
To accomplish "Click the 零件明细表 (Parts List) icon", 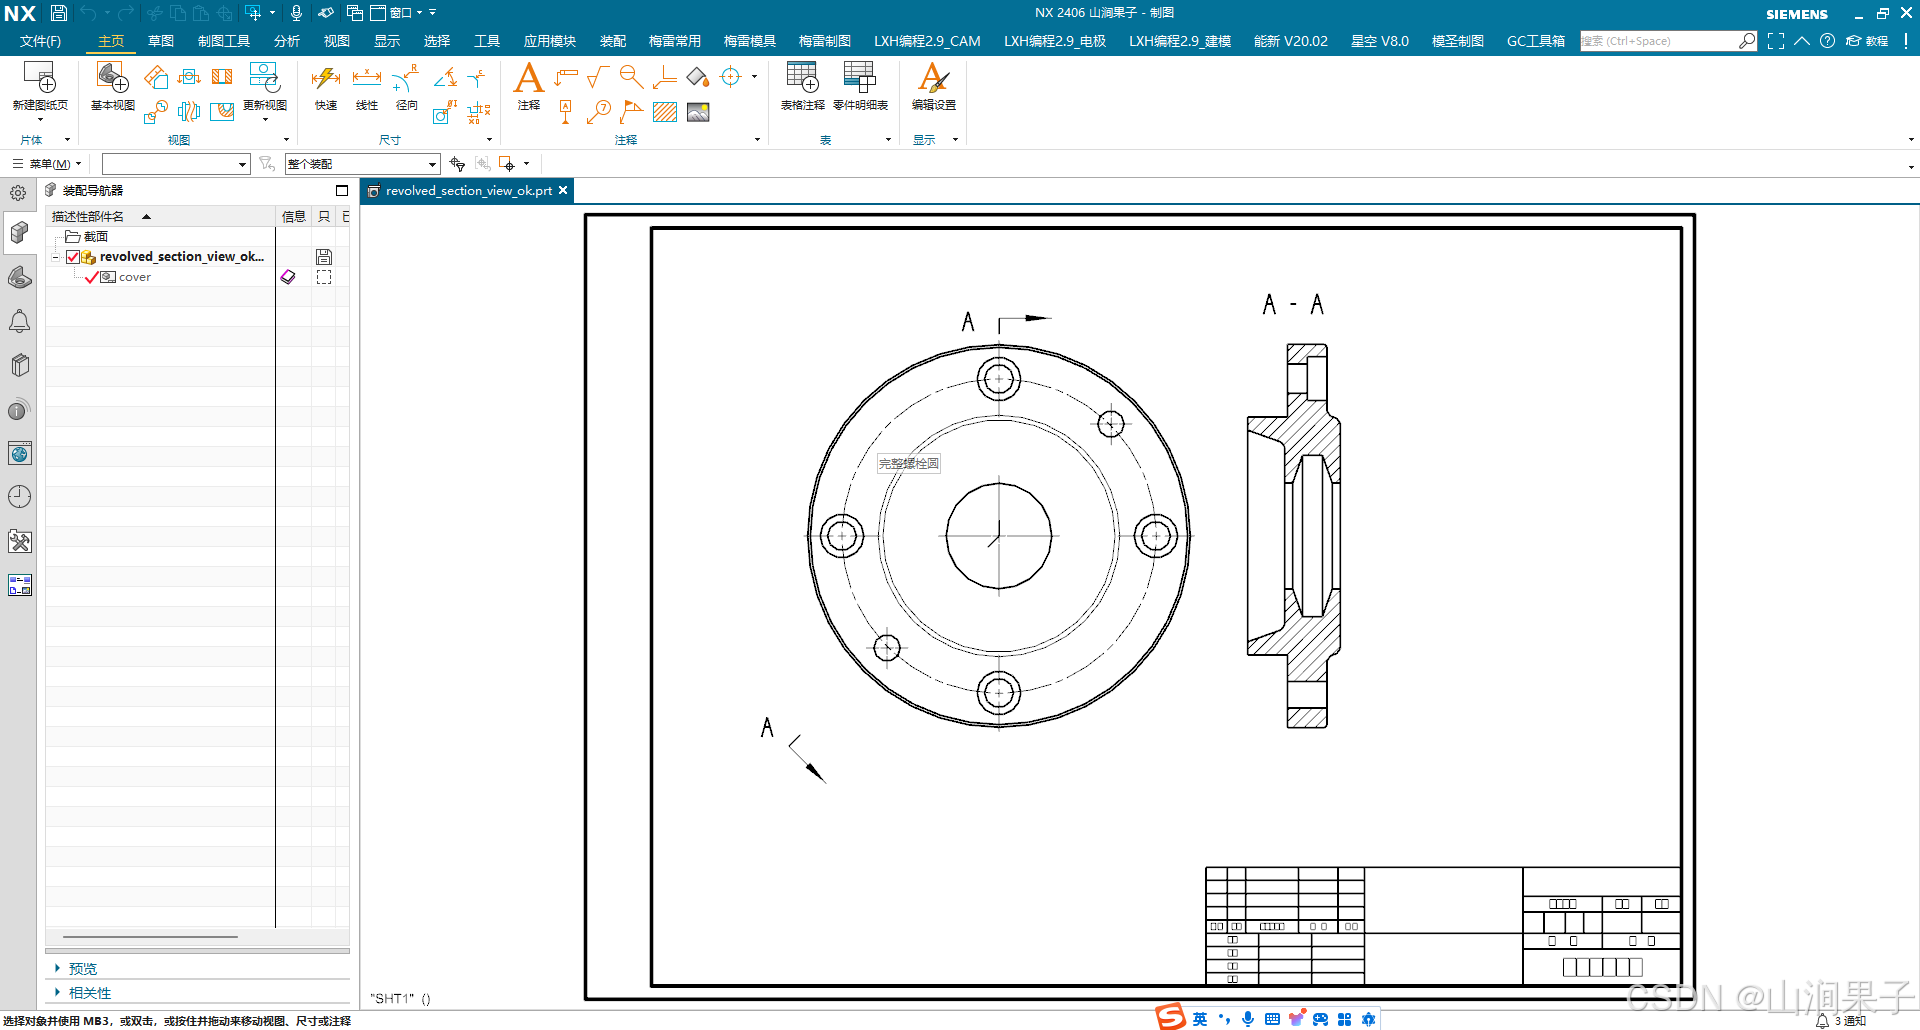I will 859,78.
